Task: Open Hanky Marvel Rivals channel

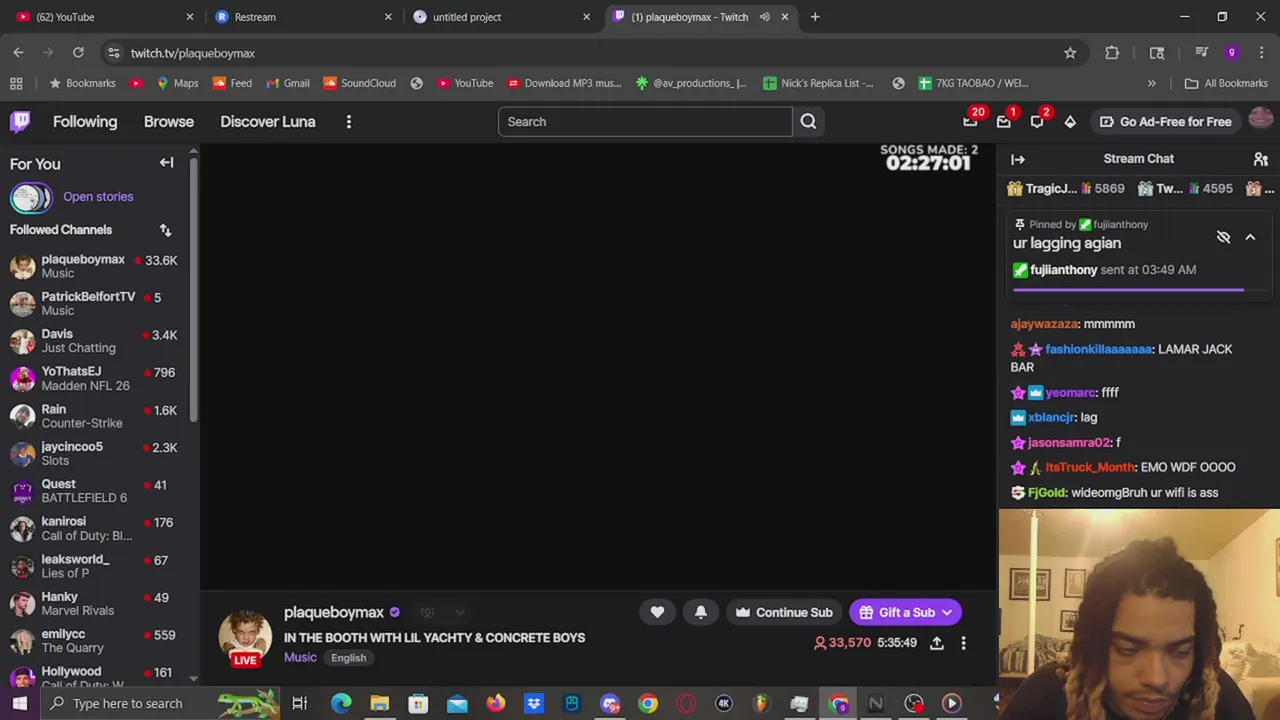Action: click(94, 604)
